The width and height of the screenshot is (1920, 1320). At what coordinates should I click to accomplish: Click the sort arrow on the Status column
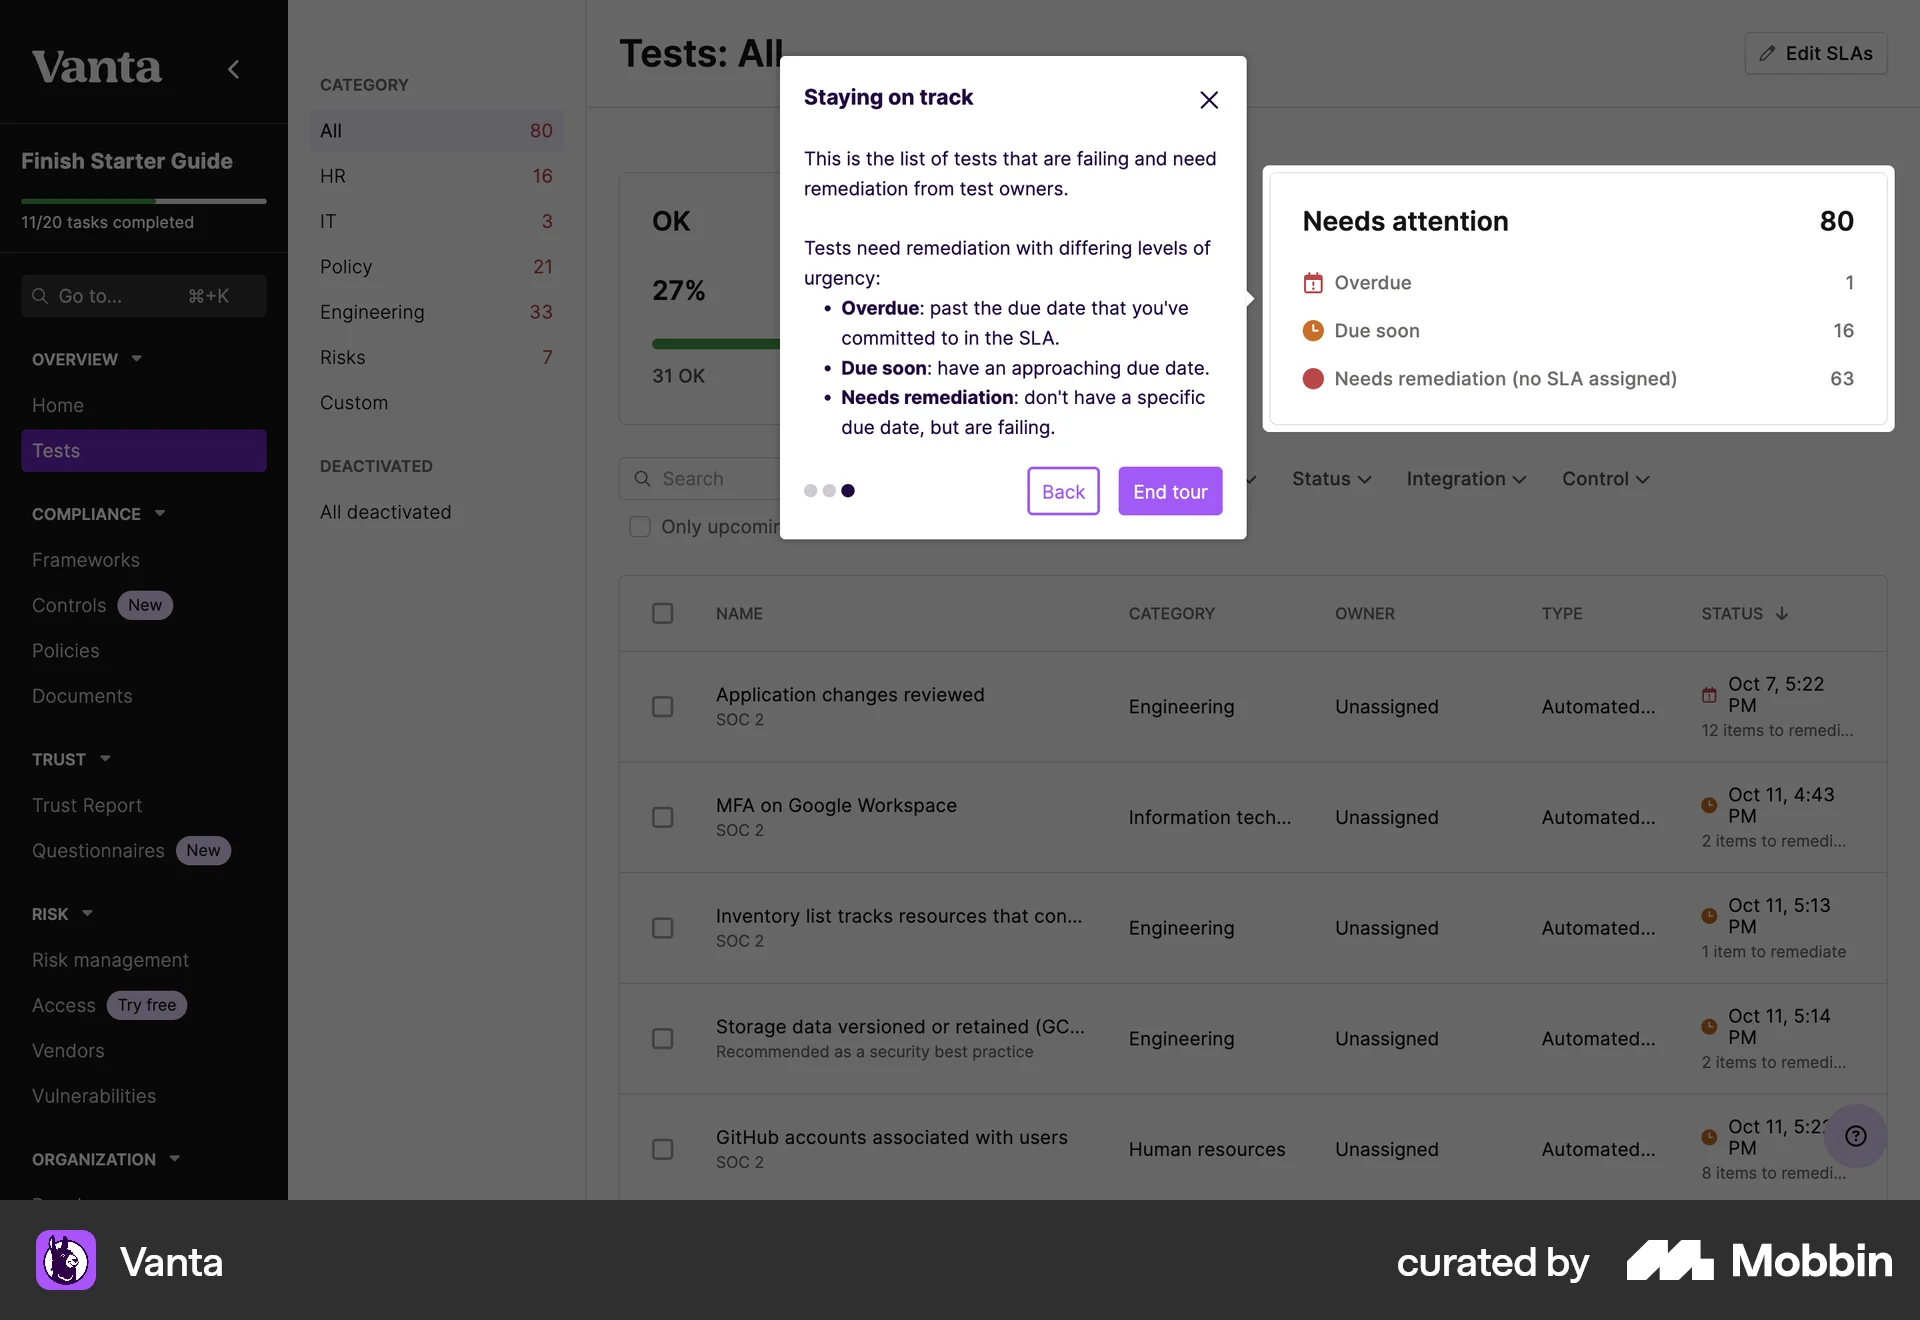tap(1782, 613)
